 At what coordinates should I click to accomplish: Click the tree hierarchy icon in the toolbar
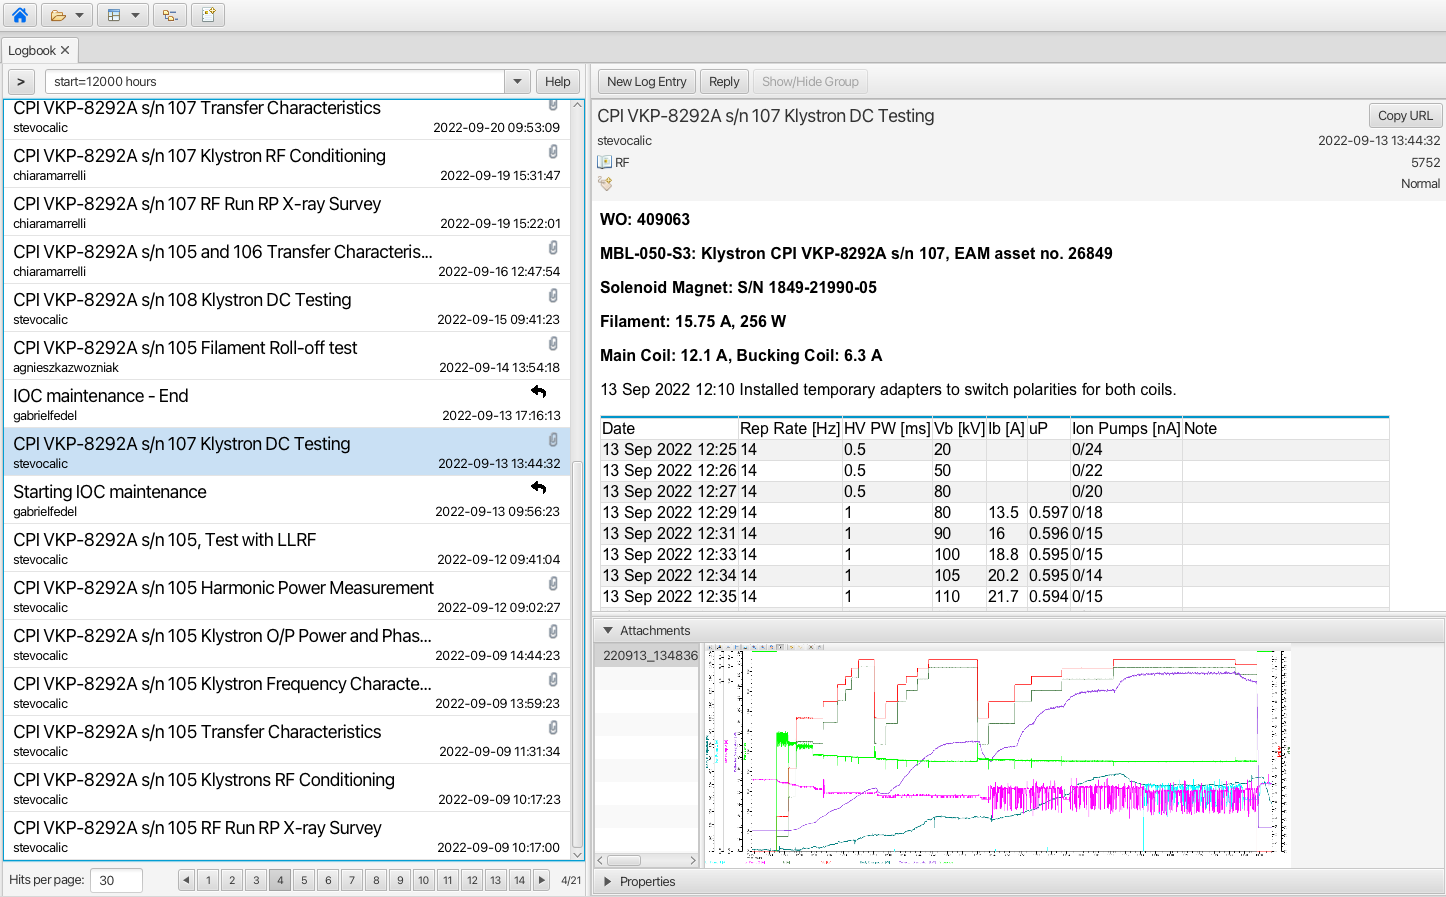(170, 15)
